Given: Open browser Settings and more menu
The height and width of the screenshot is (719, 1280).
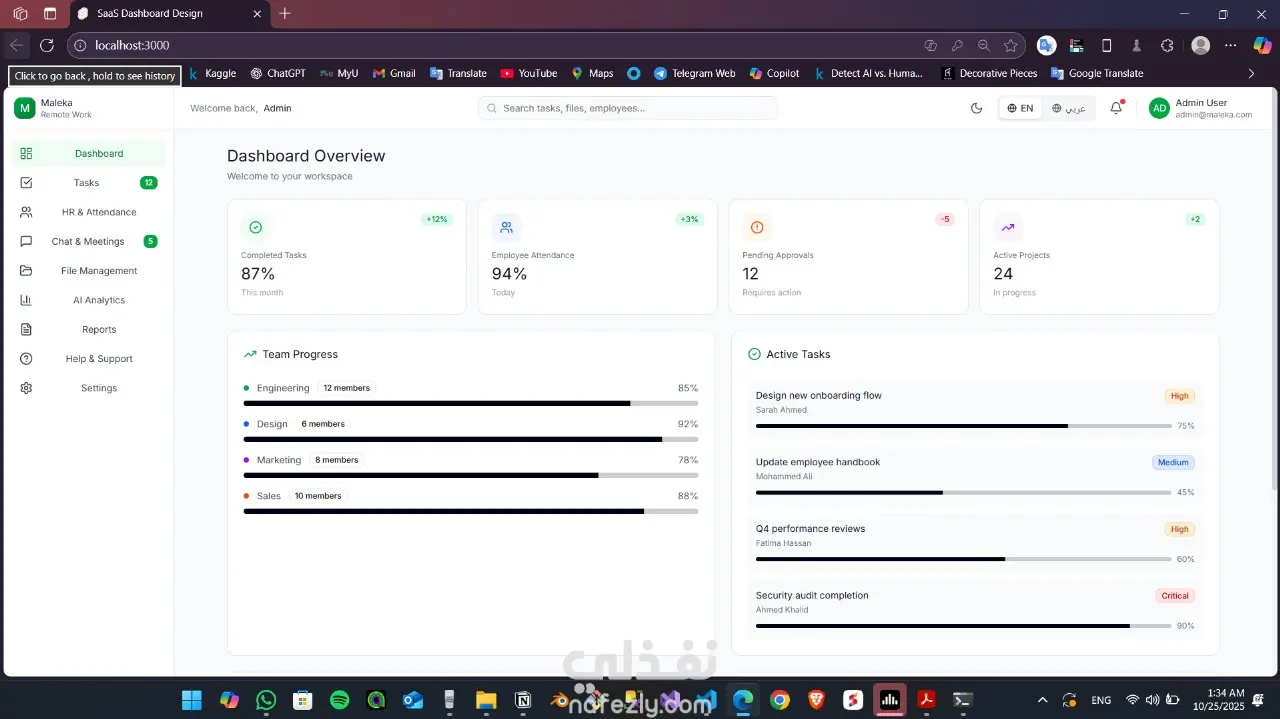Looking at the screenshot, I should (1231, 45).
